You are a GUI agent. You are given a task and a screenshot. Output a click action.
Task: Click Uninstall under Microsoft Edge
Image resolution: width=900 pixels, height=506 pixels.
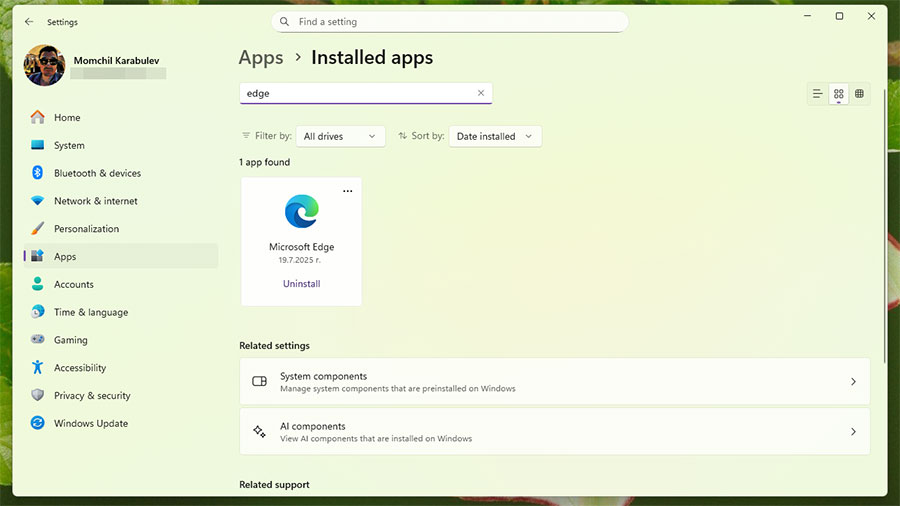click(301, 284)
